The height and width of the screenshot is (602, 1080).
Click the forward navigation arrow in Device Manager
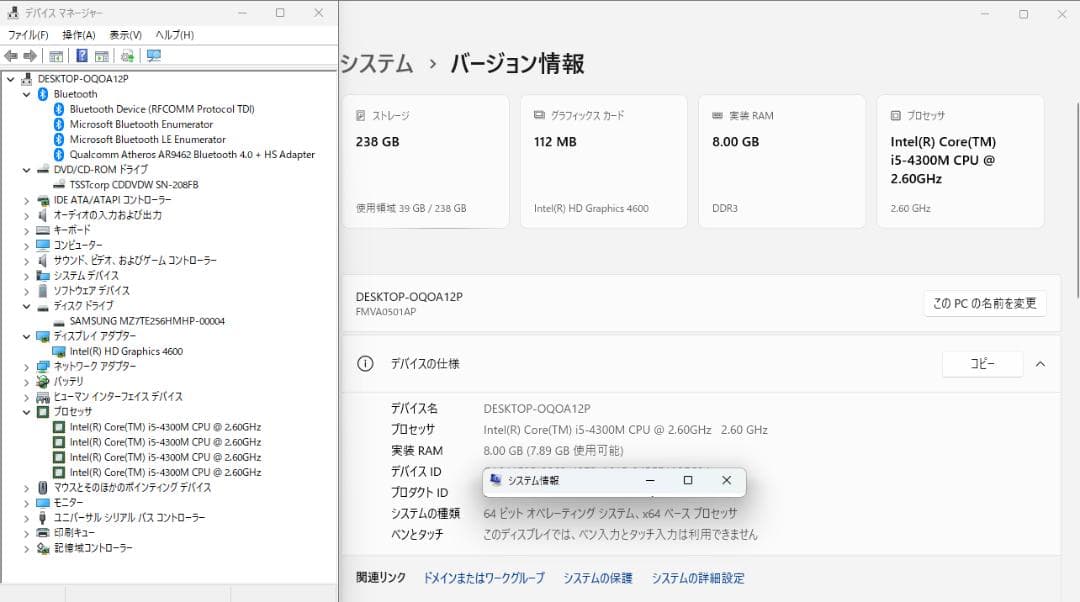[29, 55]
